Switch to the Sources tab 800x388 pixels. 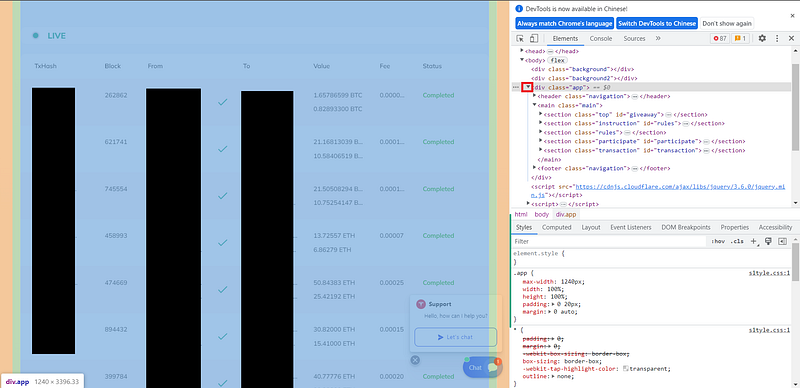click(634, 38)
